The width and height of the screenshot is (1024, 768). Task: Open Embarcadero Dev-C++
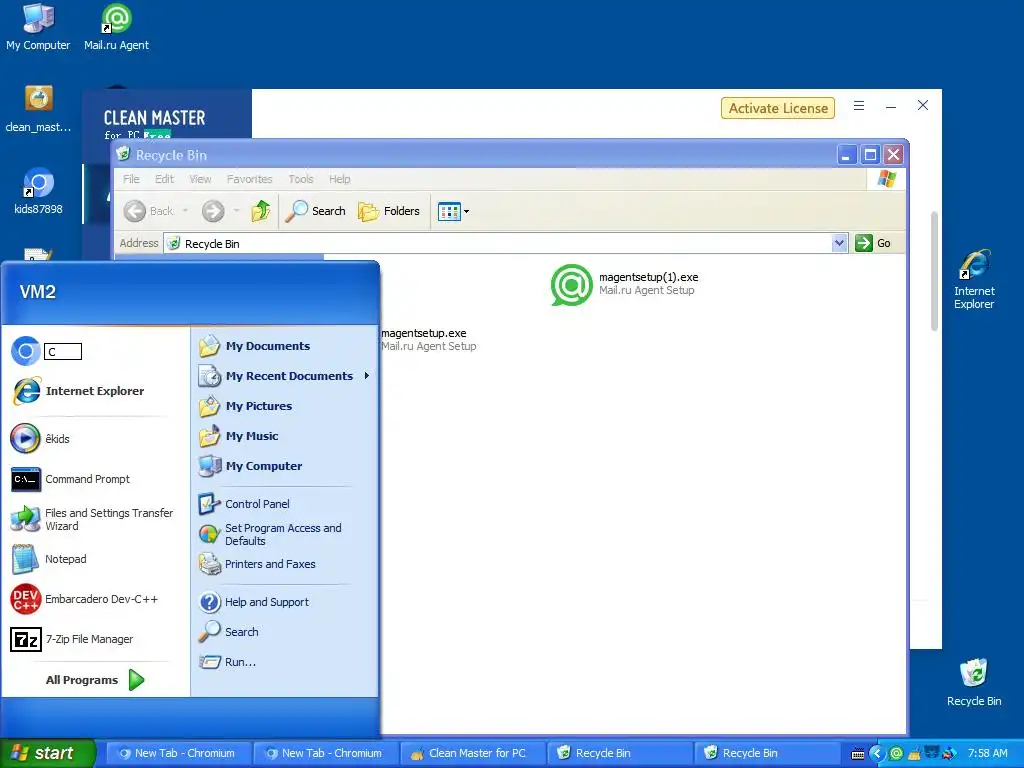(x=84, y=599)
